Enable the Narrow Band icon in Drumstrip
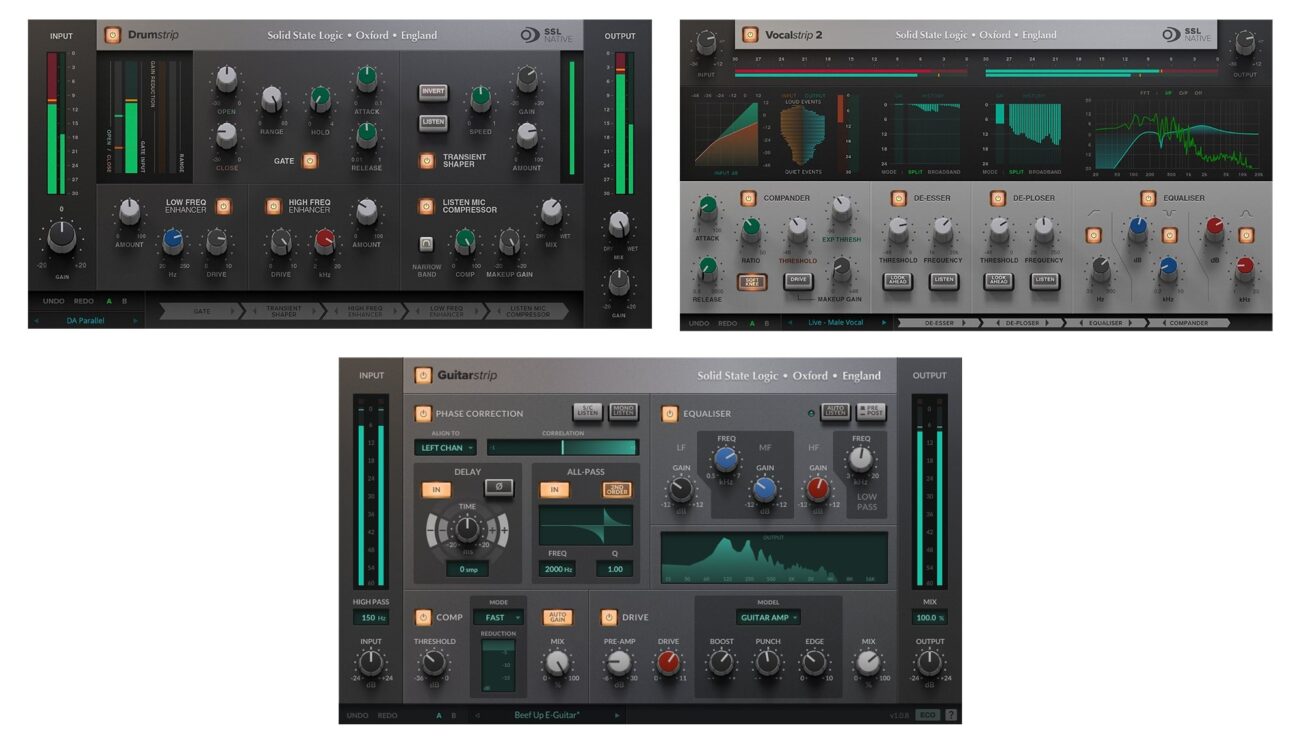The height and width of the screenshot is (749, 1300). [427, 244]
